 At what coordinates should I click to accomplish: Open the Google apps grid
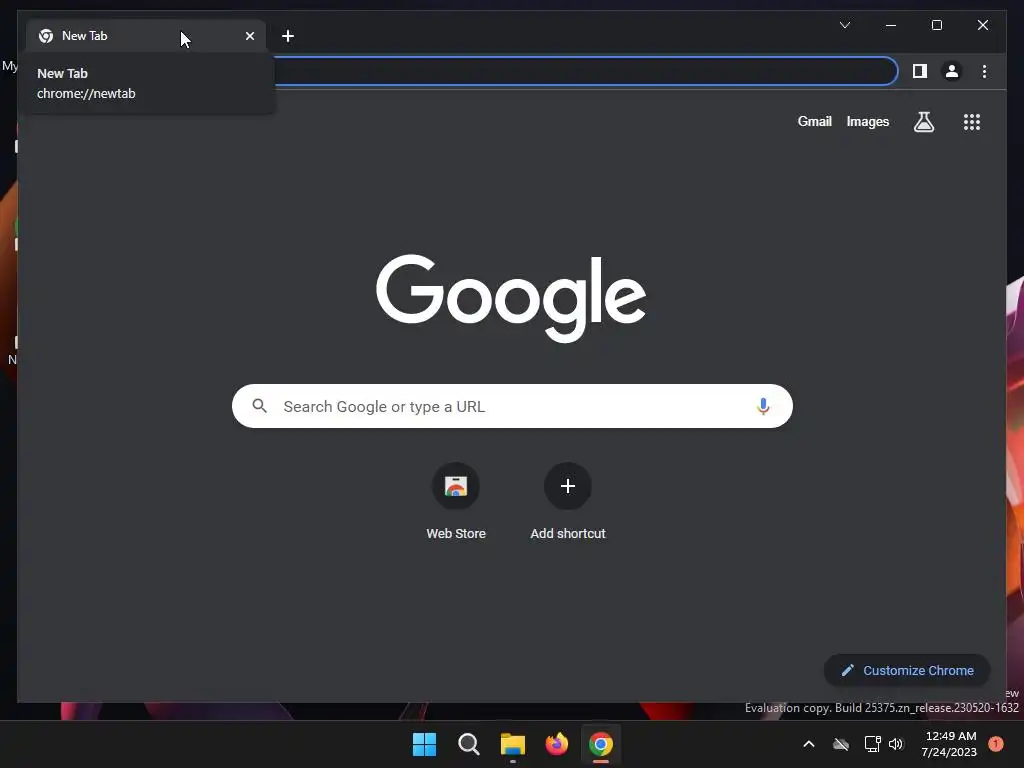(x=972, y=122)
